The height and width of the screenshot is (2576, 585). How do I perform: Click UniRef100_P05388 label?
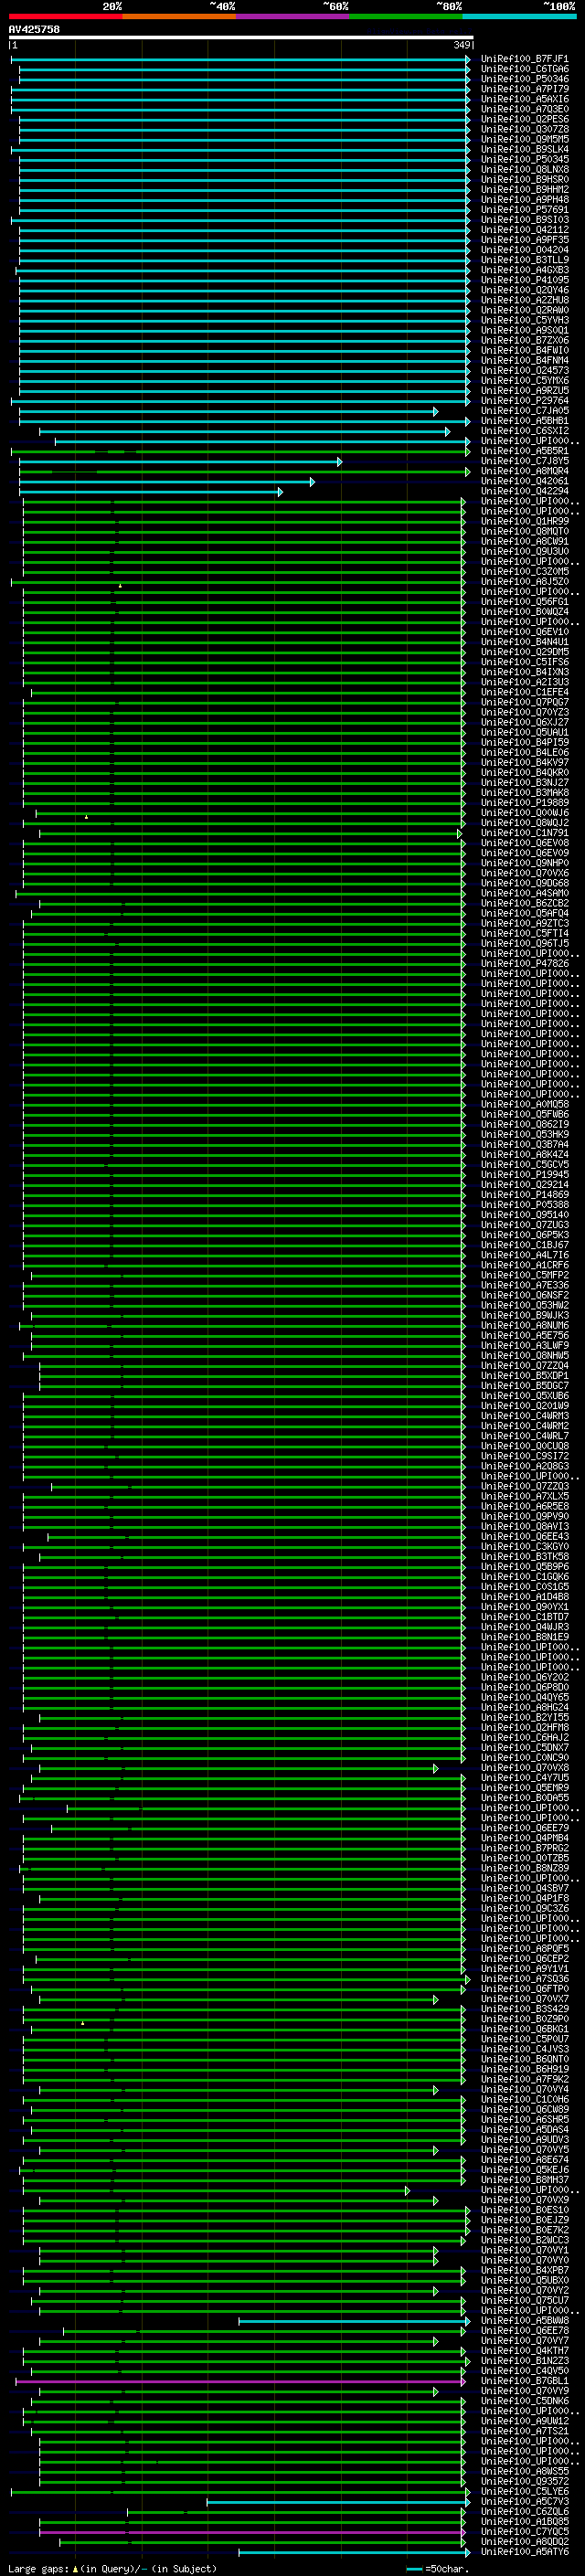[524, 1205]
